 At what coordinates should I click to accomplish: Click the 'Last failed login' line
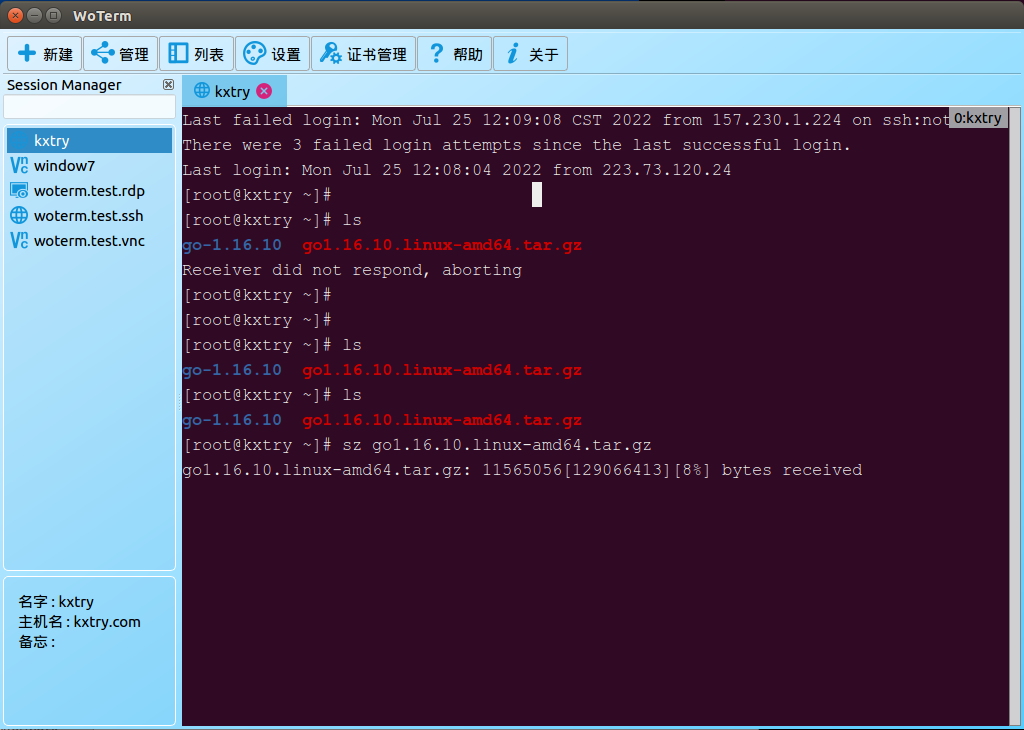coord(566,120)
